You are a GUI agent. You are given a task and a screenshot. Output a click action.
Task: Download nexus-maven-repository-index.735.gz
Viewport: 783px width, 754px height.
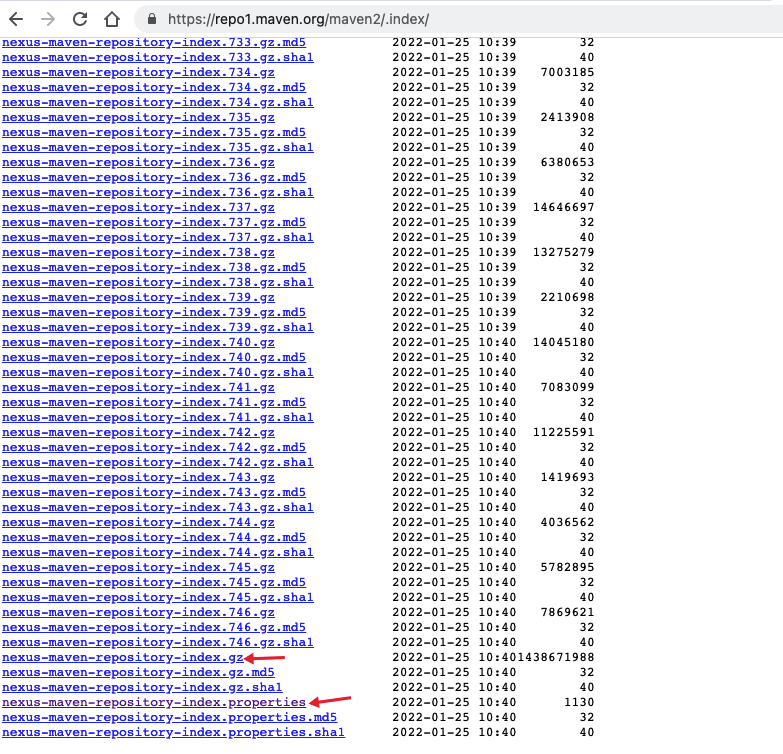[138, 117]
